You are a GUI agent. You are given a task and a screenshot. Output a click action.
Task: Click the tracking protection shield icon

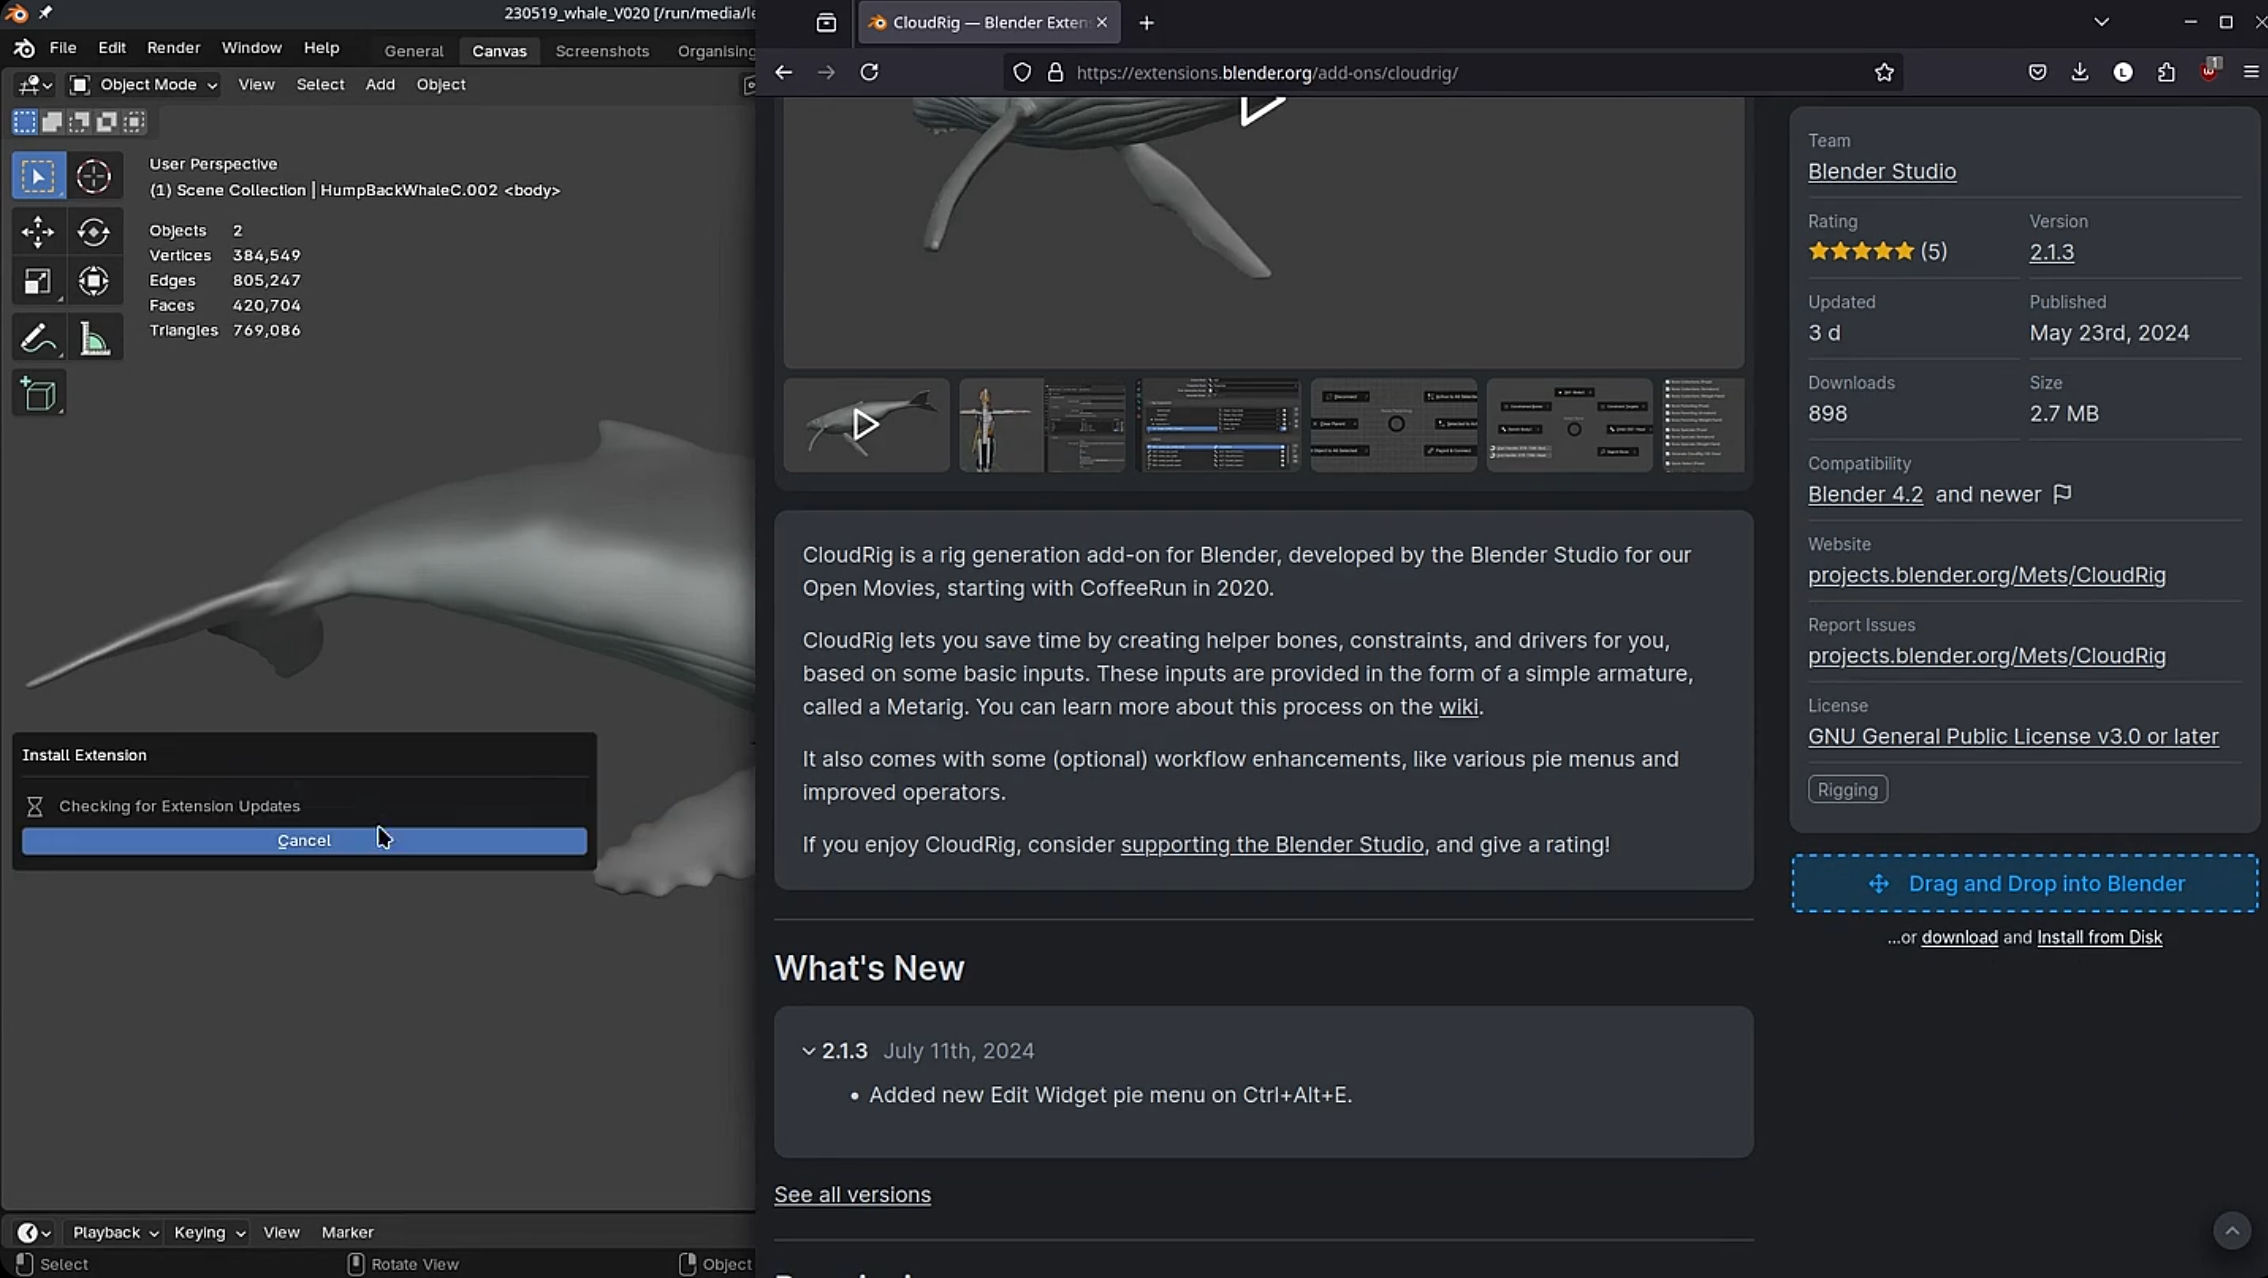(1022, 72)
